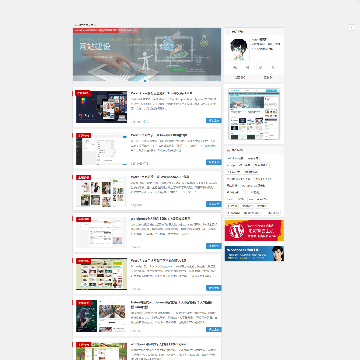360x360 pixels.
Task: Click the green button in the hero banner
Action: point(177,69)
